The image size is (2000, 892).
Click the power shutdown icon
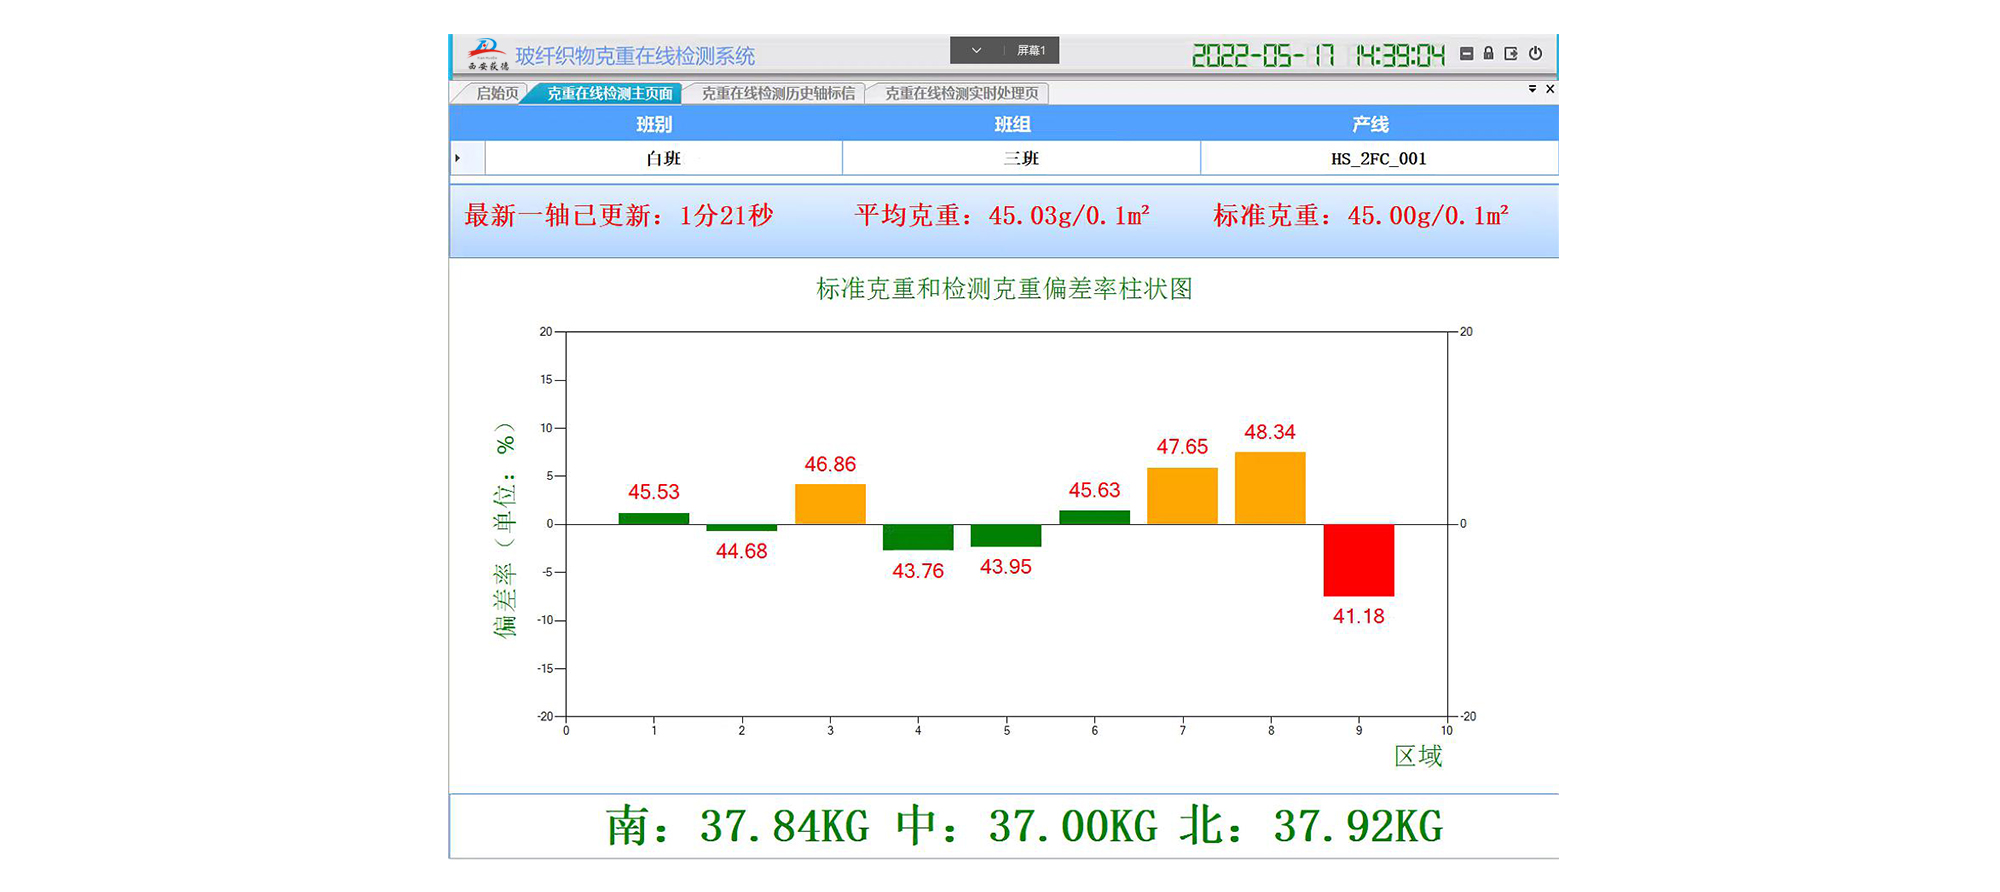click(x=1535, y=54)
